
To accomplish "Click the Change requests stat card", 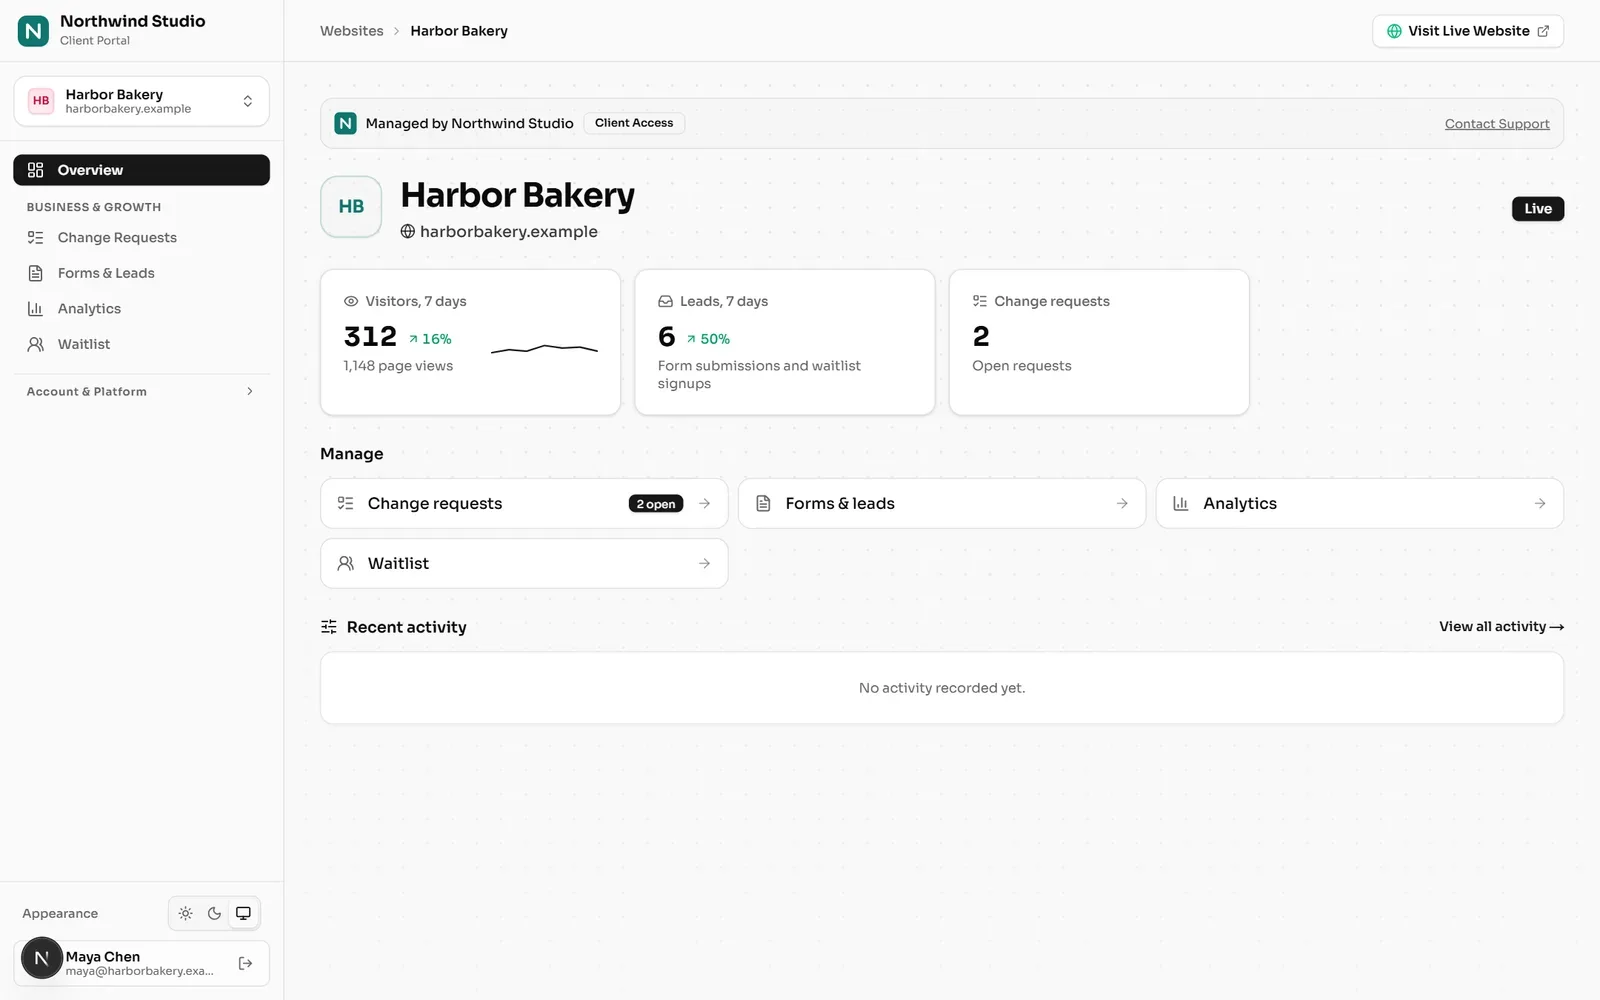I will pos(1099,342).
